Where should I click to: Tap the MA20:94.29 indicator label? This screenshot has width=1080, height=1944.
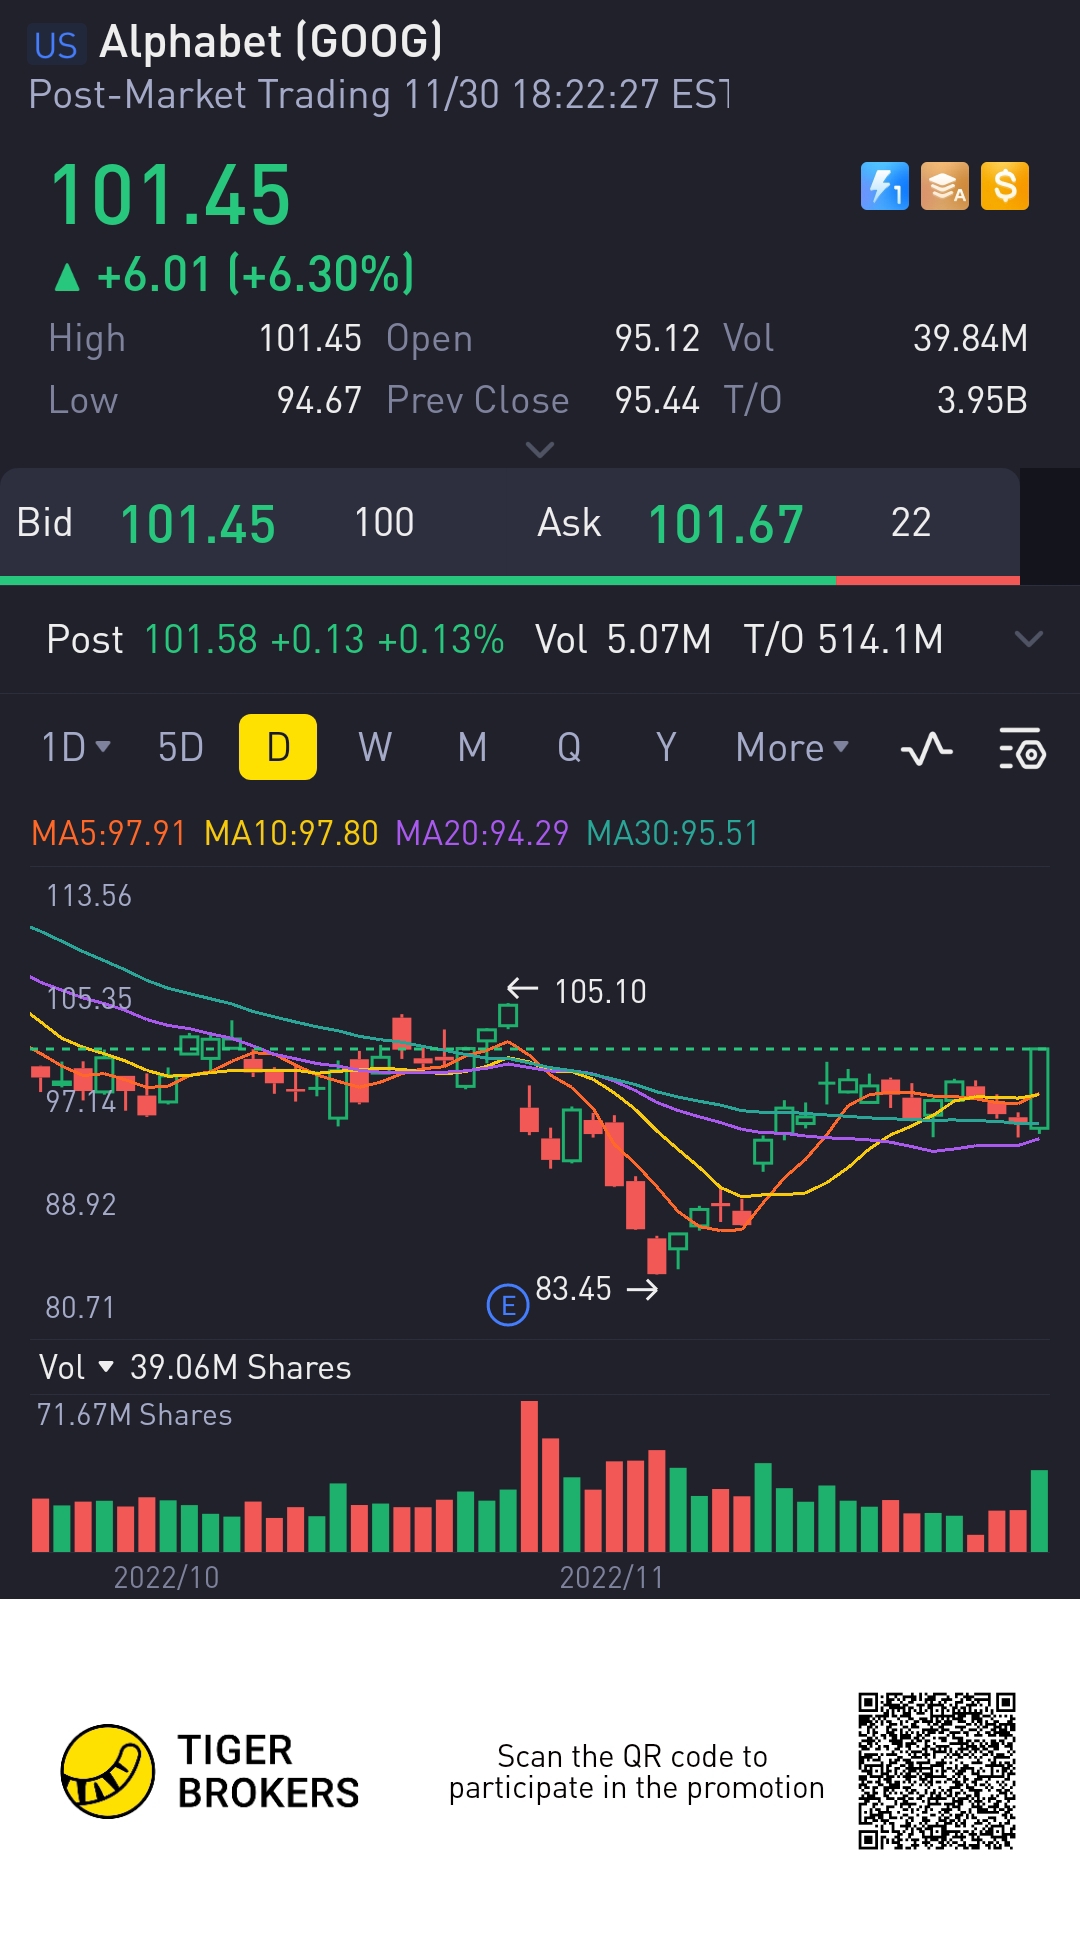[x=482, y=833]
